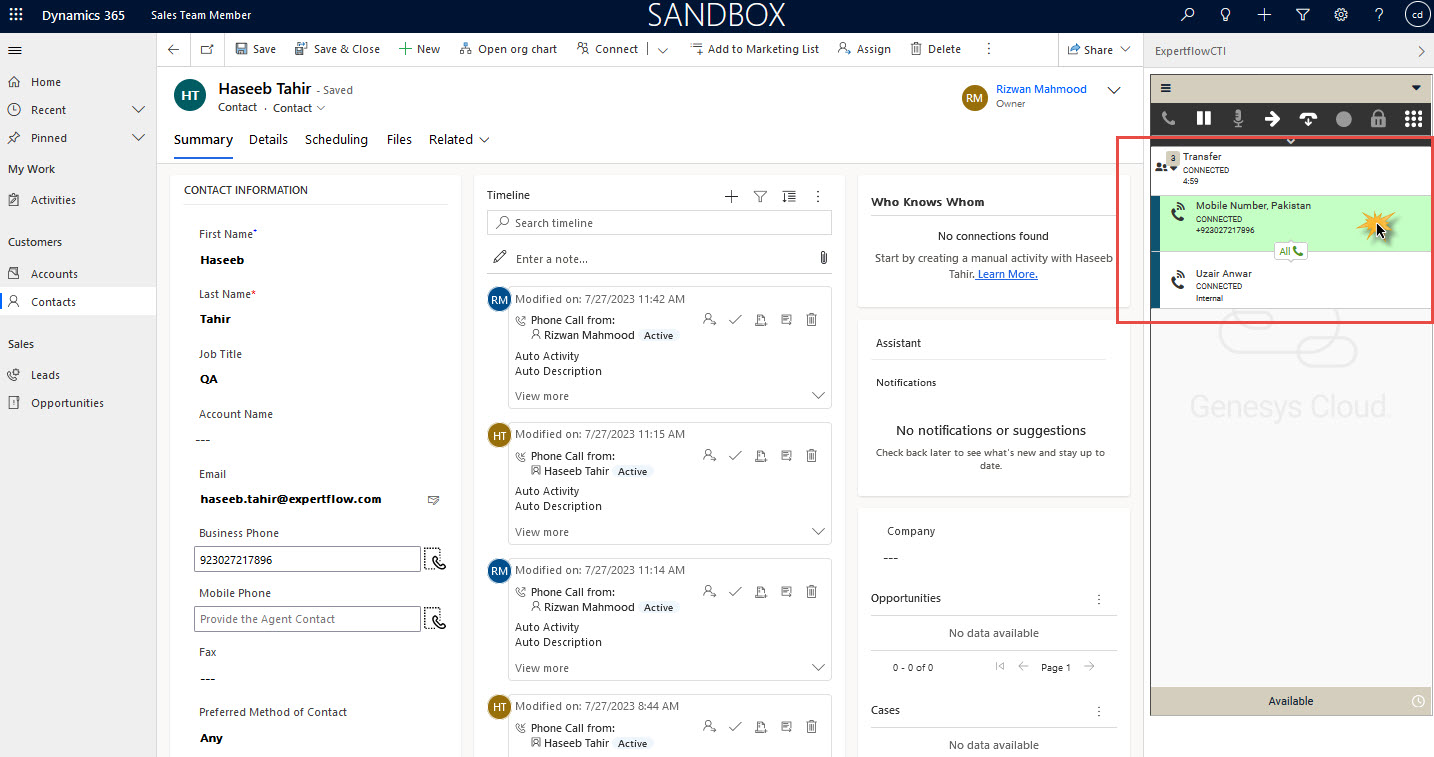This screenshot has height=757, width=1434.
Task: Mute the microphone in the CTI toolbar
Action: pos(1238,119)
